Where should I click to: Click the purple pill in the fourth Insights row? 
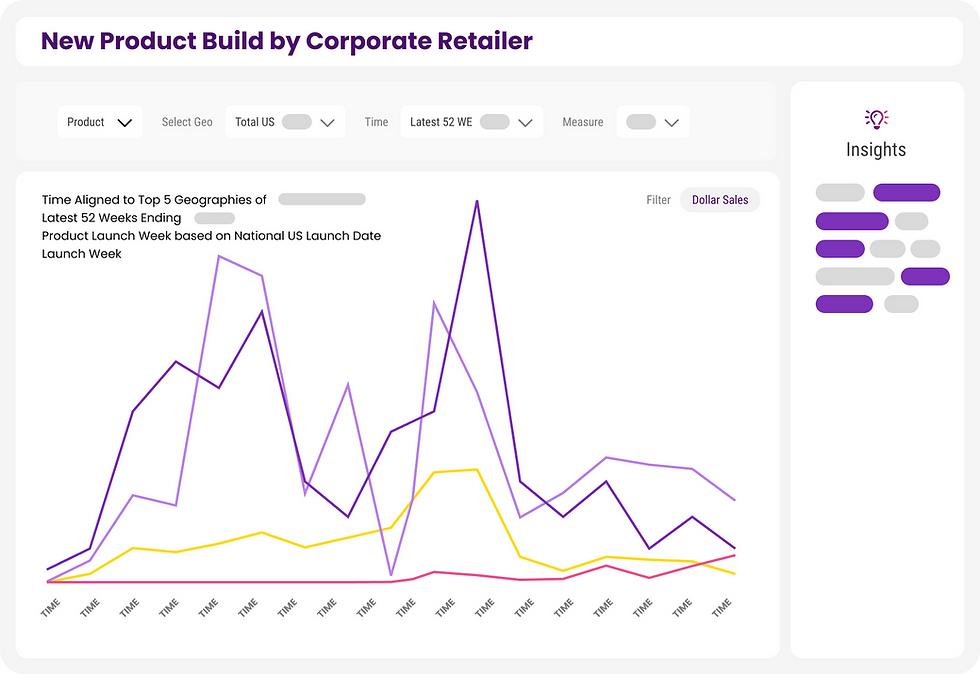click(x=925, y=276)
